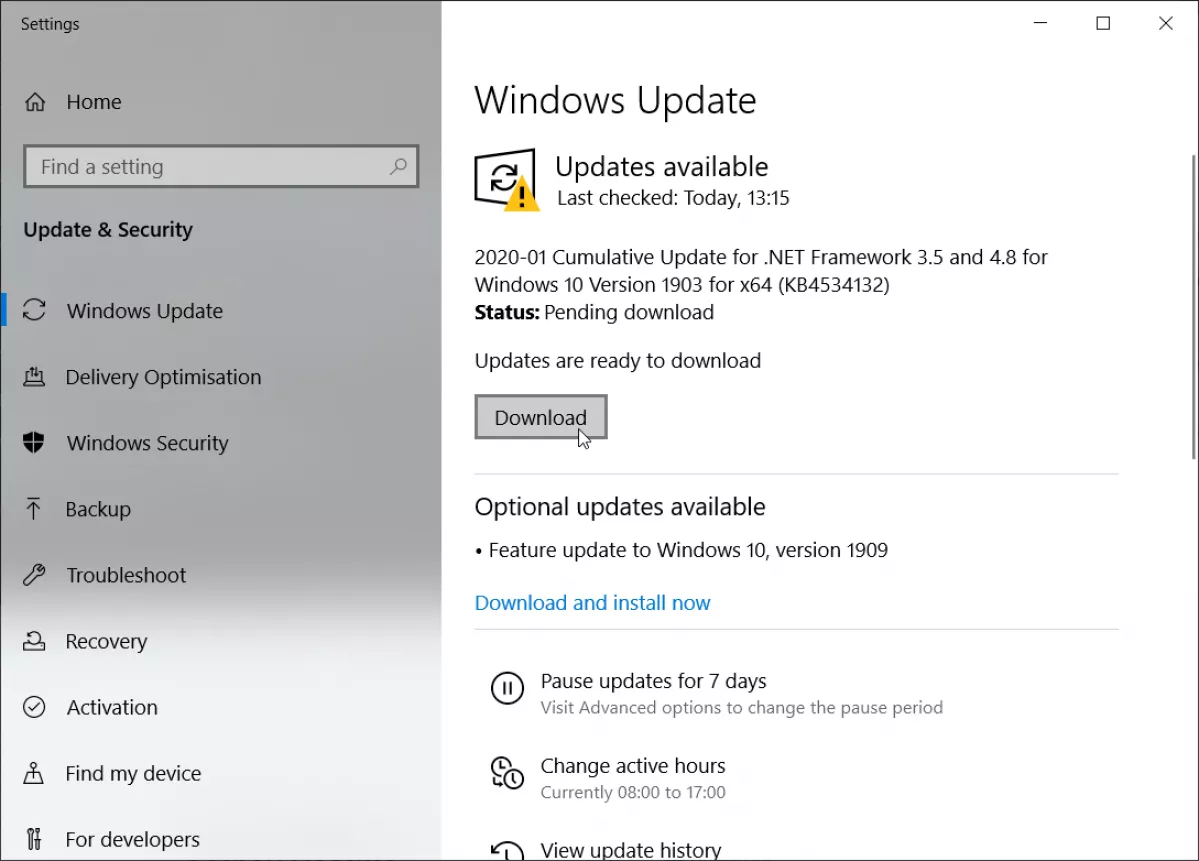1199x861 pixels.
Task: Click the Troubleshoot wrench icon
Action: 34,575
